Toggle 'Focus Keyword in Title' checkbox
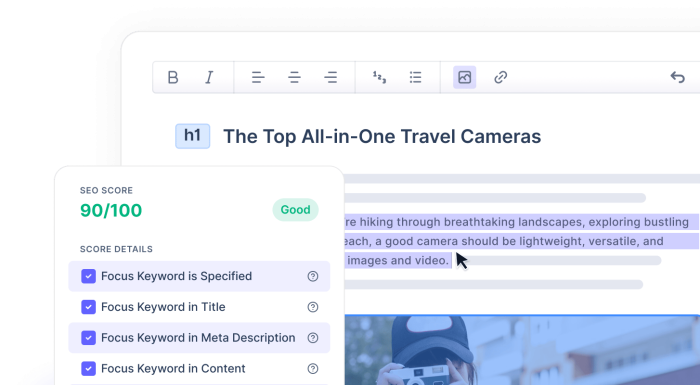Image resolution: width=700 pixels, height=385 pixels. (88, 307)
